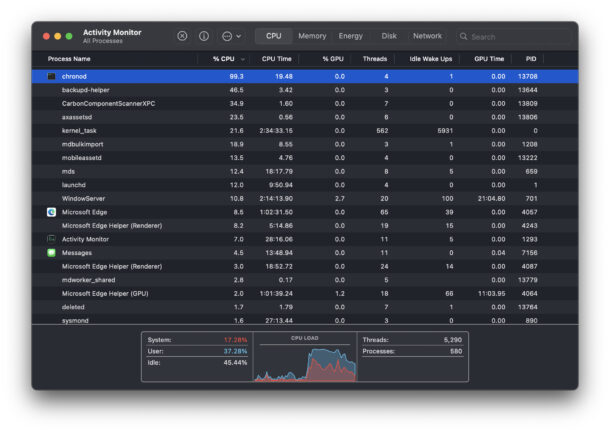Screen dimensions: 610x432
Task: Click the All Processes subtitle
Action: click(x=103, y=41)
